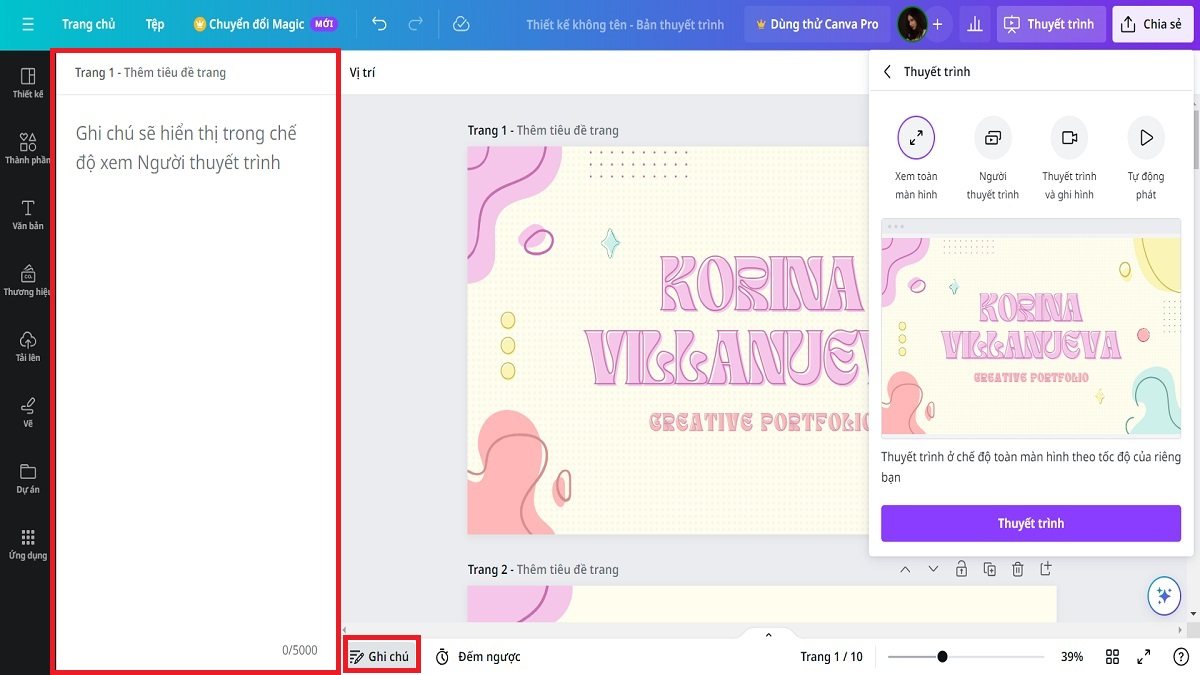Collapse the bottom panel chevron
Screen dimensions: 1200x675
(x=768, y=633)
